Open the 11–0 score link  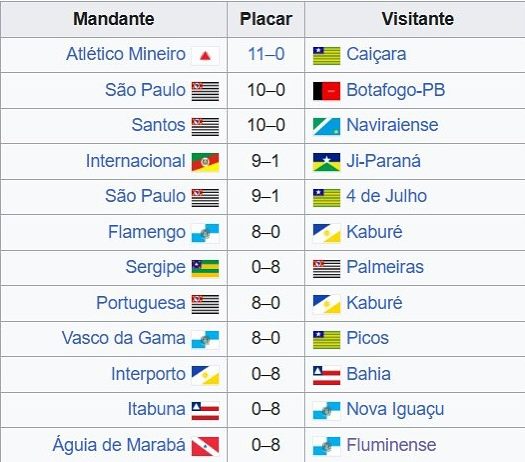click(266, 54)
